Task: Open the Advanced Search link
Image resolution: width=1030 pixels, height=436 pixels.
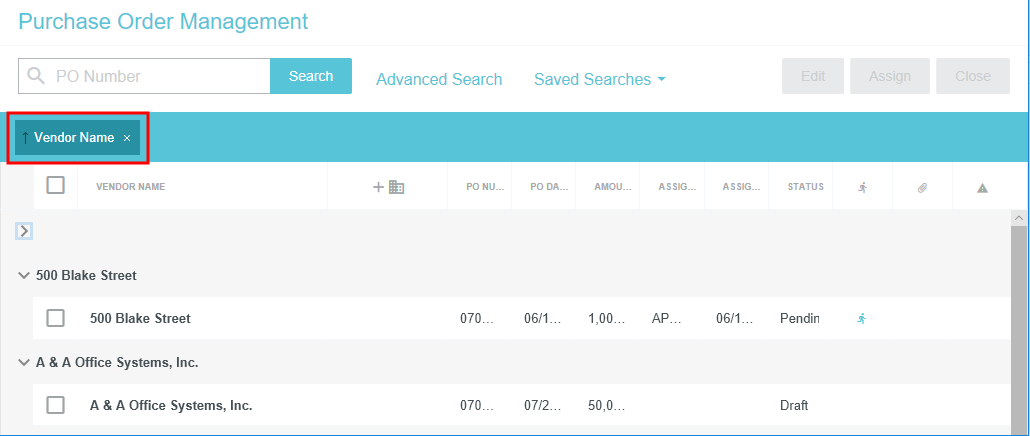Action: click(x=439, y=79)
